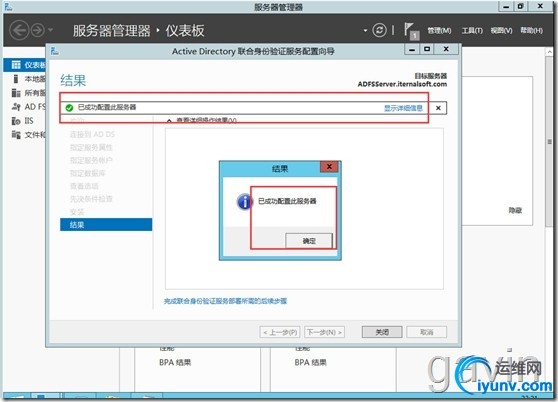The image size is (558, 402).
Task: Click ADFSServer.iternalsoft.com target server text
Action: pyautogui.click(x=402, y=84)
